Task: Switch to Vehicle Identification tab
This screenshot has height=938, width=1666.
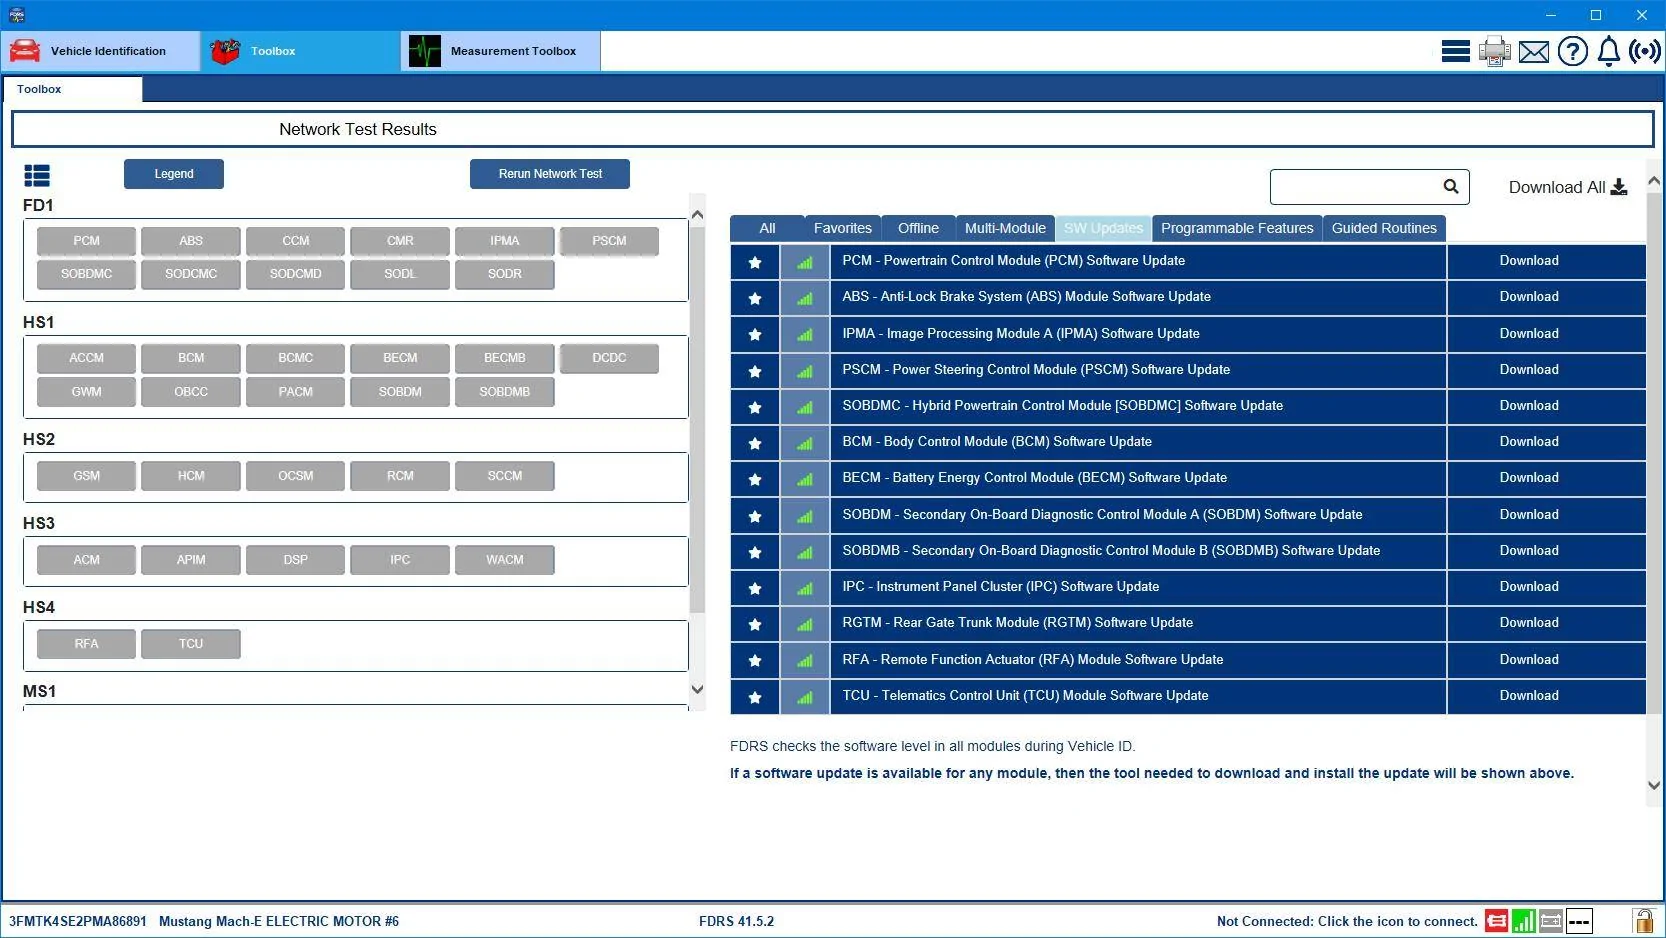Action: (x=100, y=51)
